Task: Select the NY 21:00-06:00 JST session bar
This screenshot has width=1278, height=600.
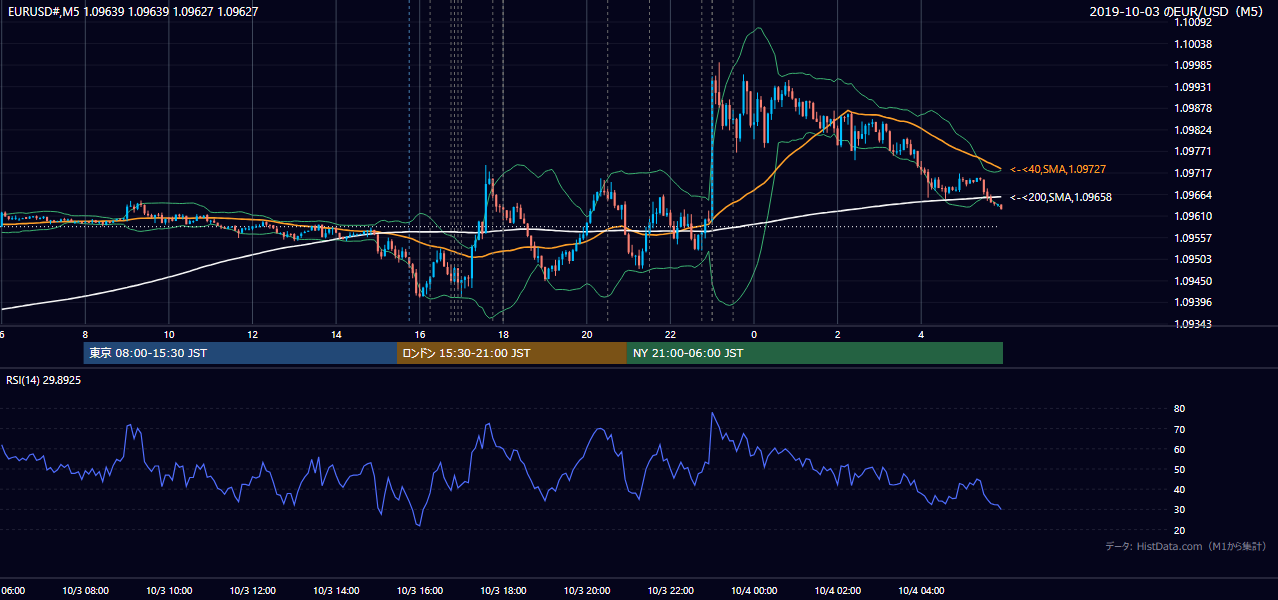Action: [x=815, y=353]
